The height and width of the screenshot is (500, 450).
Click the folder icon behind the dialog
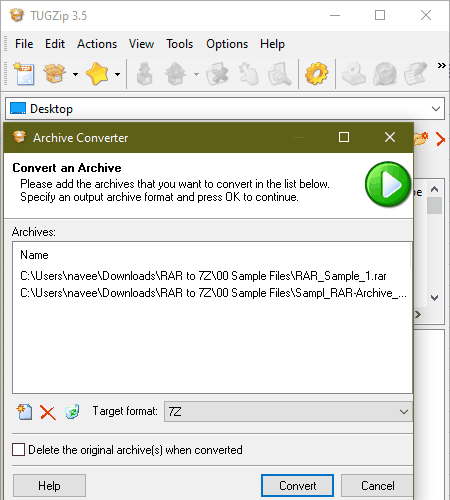(421, 139)
